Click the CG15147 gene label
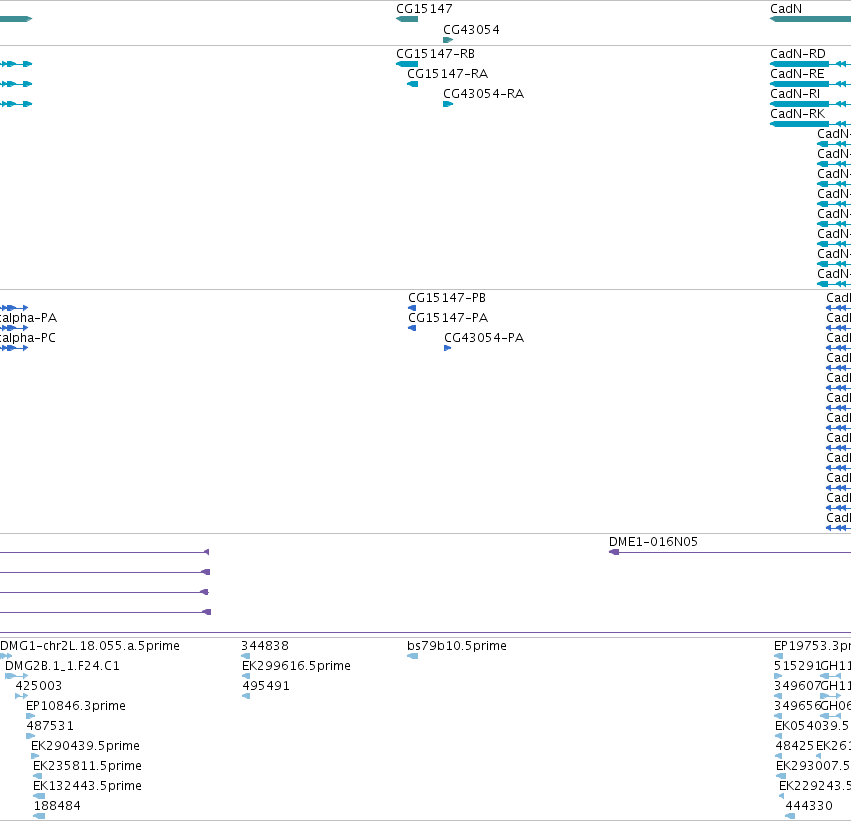This screenshot has height=821, width=851. (424, 9)
